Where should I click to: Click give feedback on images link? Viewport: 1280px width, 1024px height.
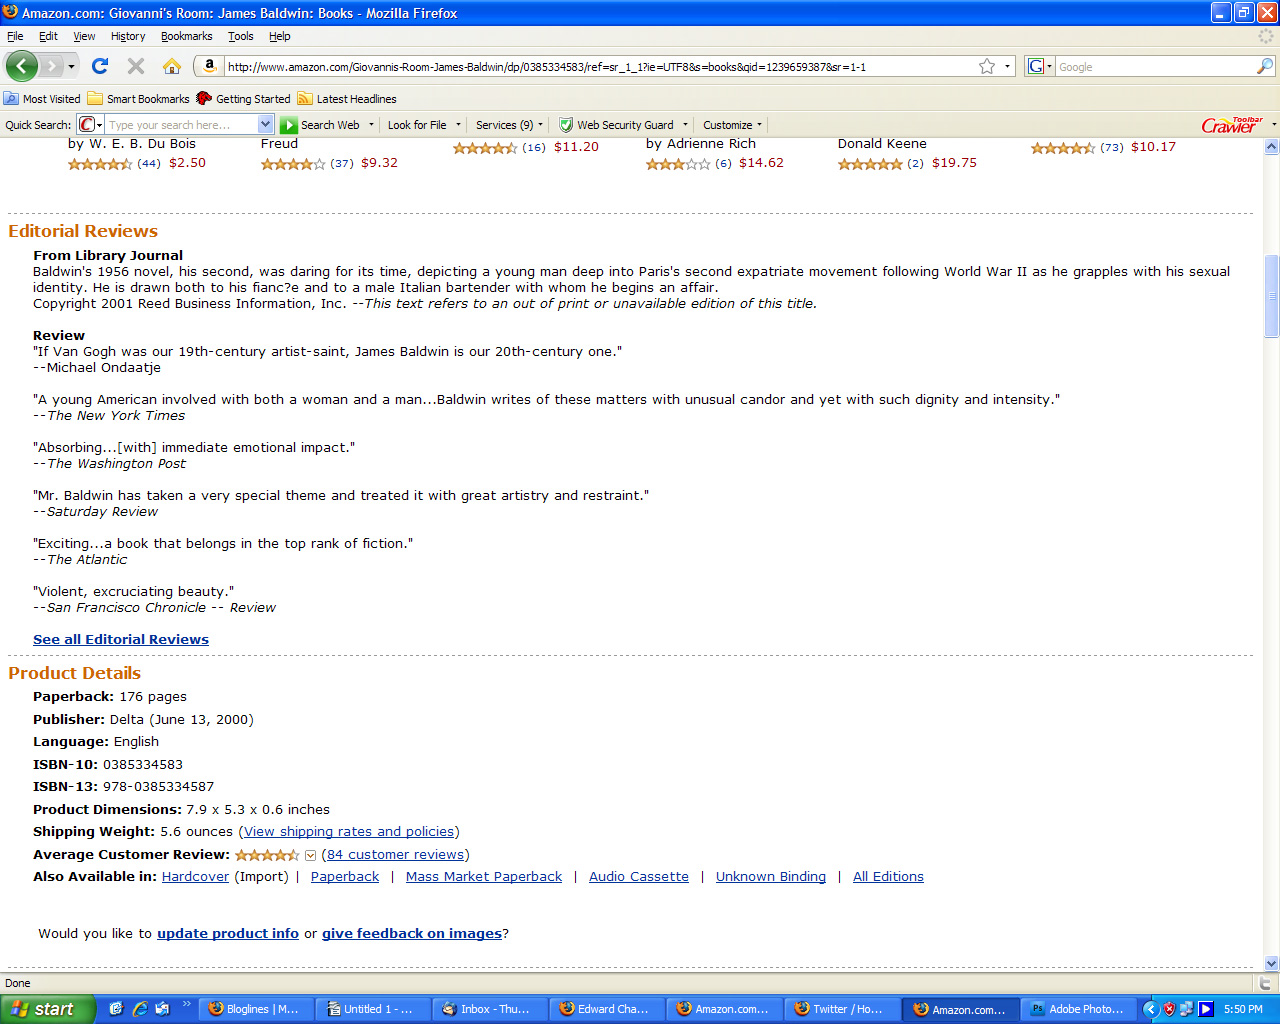[x=412, y=933]
